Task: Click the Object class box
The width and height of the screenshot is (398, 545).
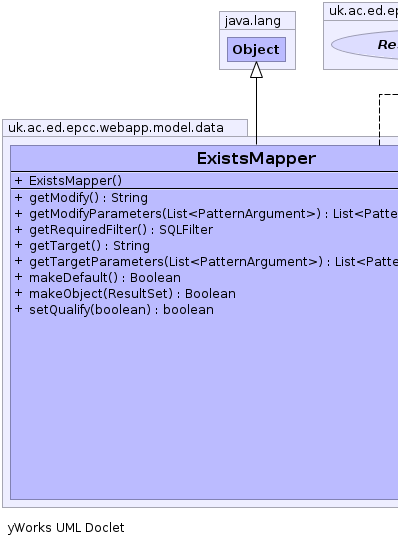Action: tap(256, 50)
